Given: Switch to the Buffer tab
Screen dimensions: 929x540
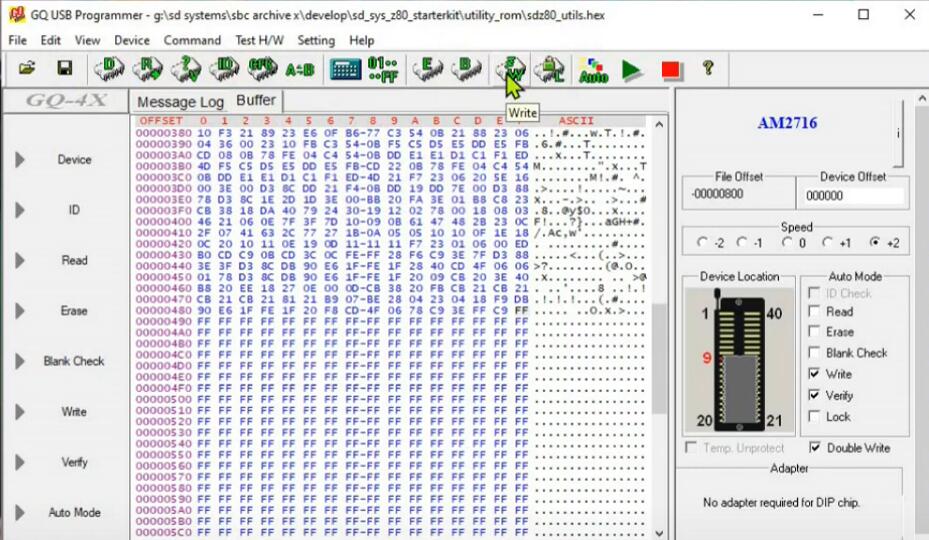Looking at the screenshot, I should pyautogui.click(x=256, y=100).
